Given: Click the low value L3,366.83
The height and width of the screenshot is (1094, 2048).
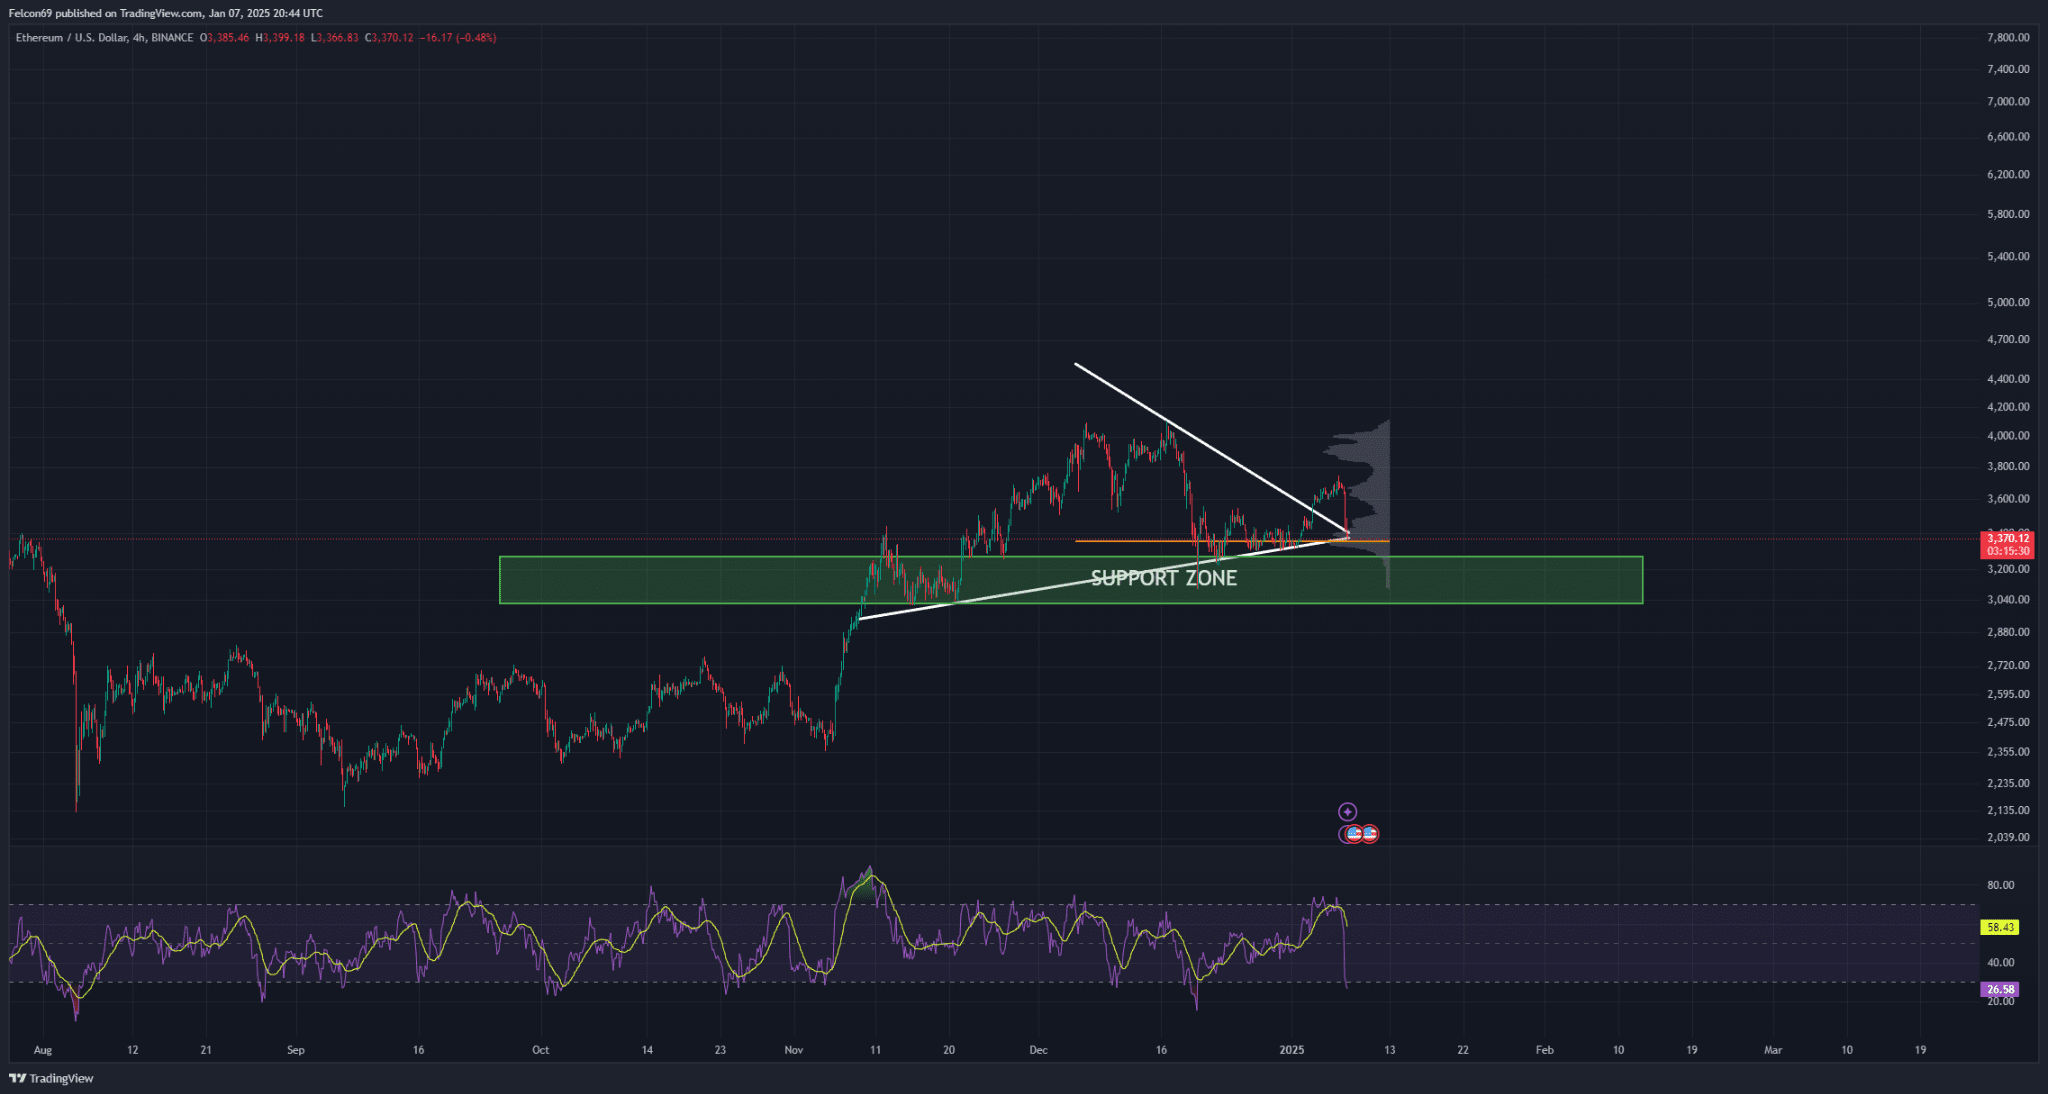Looking at the screenshot, I should (x=334, y=38).
